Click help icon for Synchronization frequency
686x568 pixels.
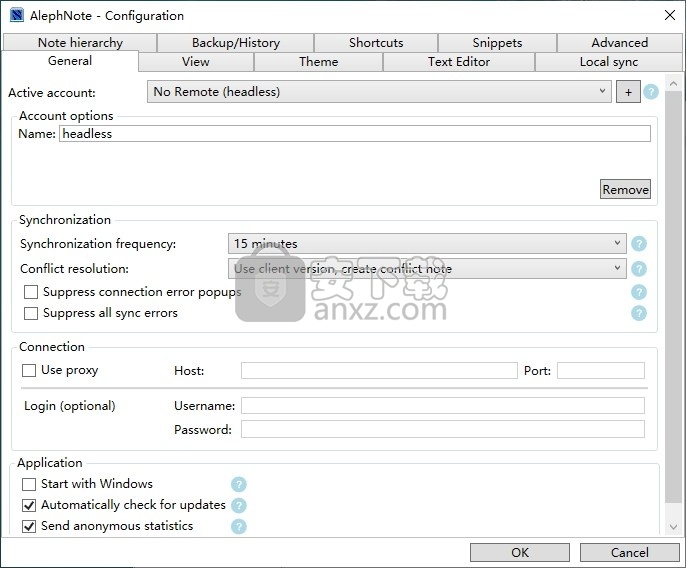tap(639, 244)
